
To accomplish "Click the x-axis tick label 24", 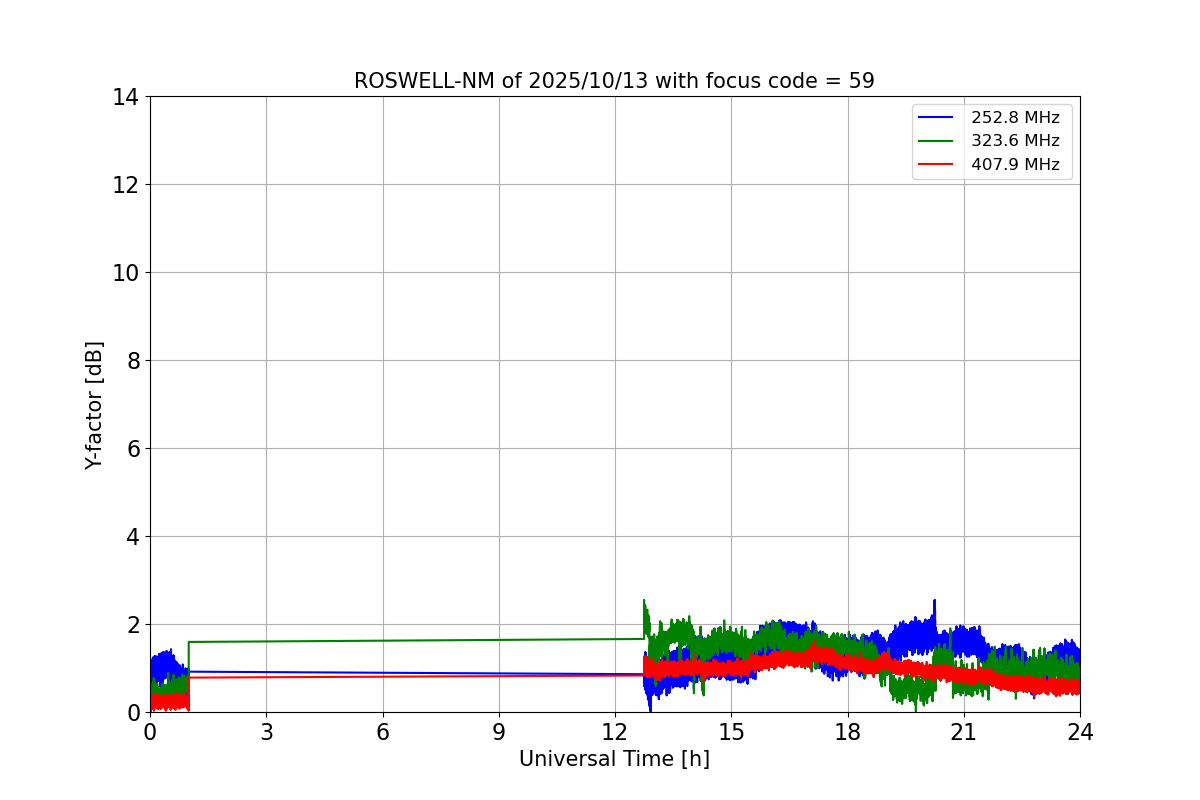I will point(1080,732).
